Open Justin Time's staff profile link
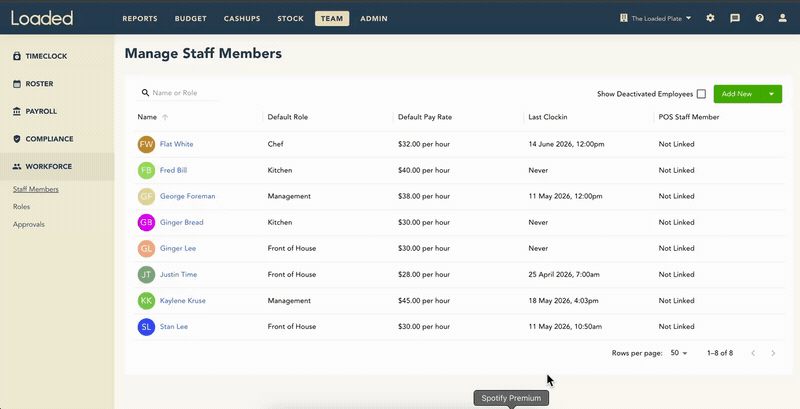Viewport: 800px width, 409px height. tap(179, 274)
